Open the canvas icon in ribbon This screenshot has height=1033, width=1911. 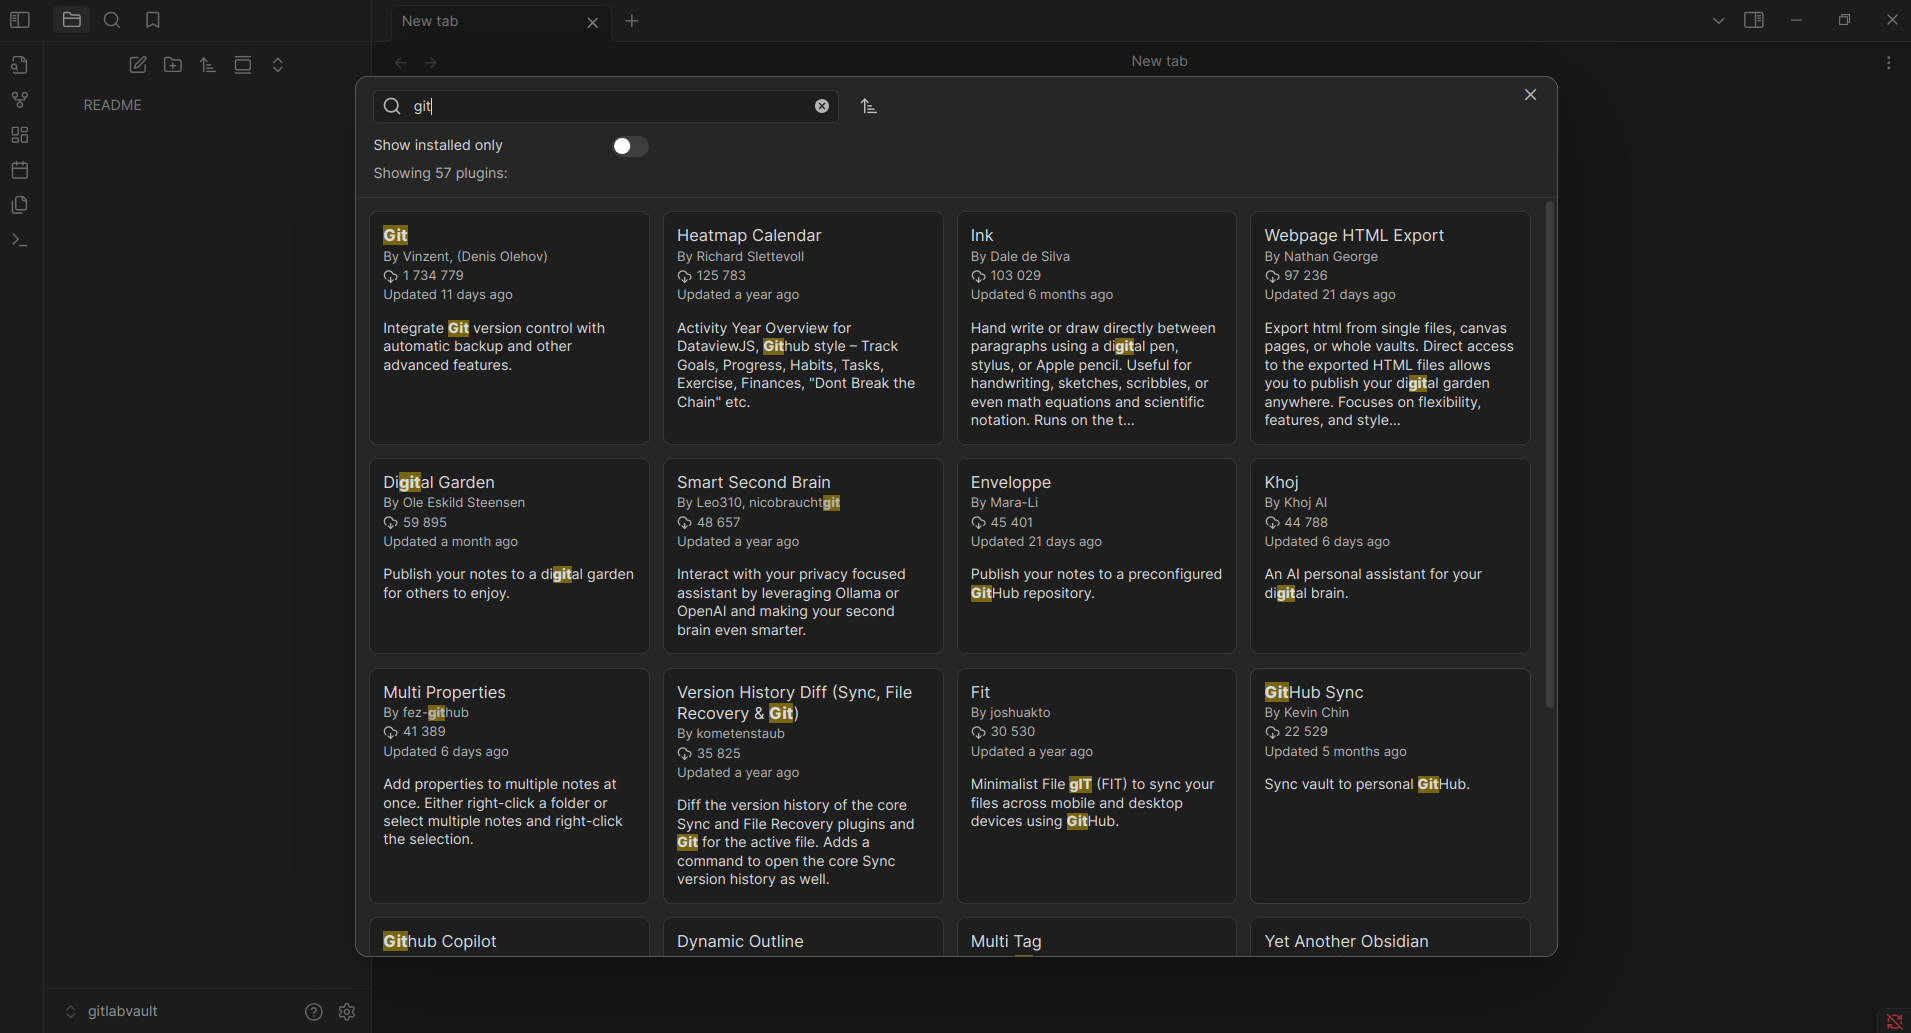click(20, 135)
